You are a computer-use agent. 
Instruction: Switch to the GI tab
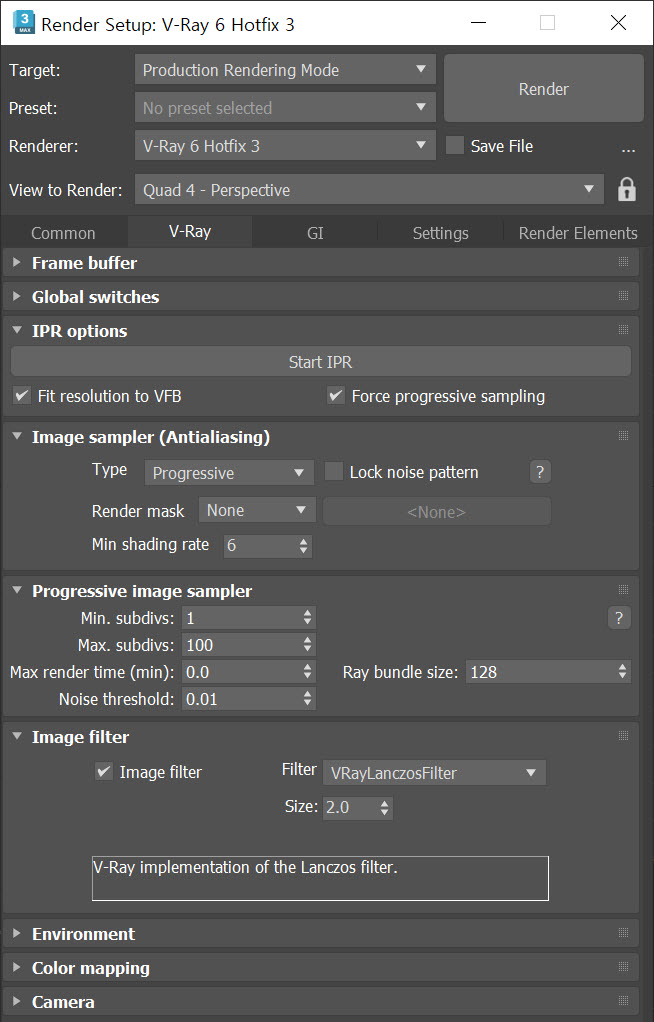pos(315,233)
